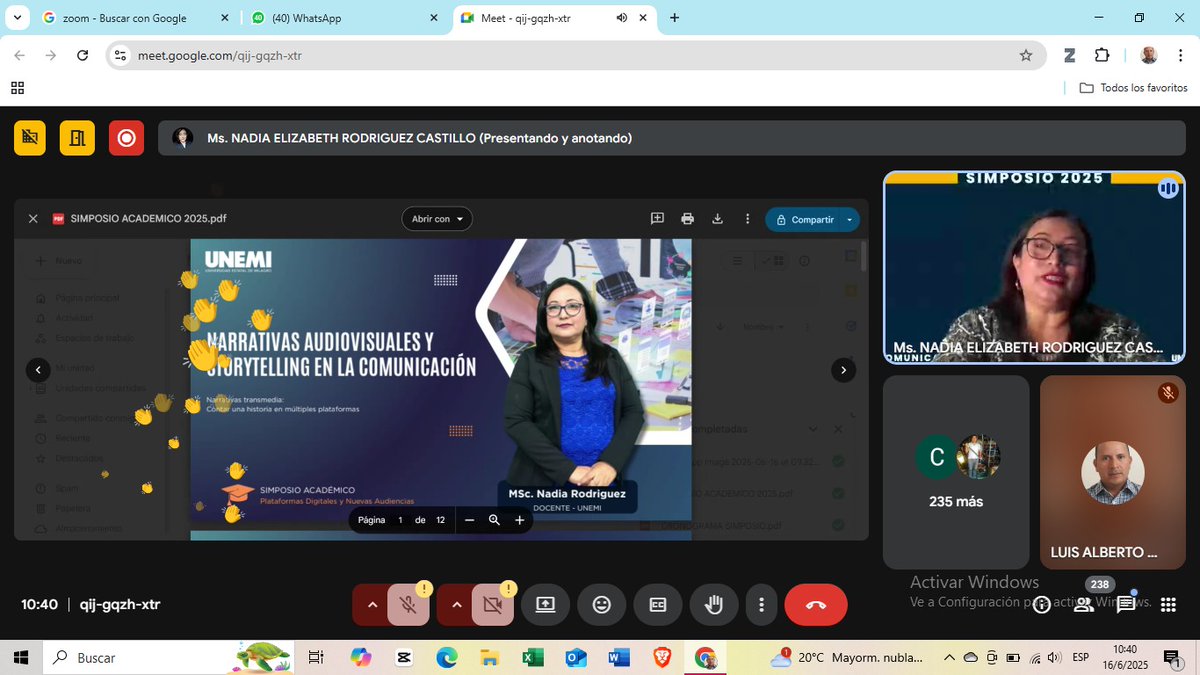Click the red recording indicator icon
Viewport: 1200px width, 675px height.
[126, 138]
